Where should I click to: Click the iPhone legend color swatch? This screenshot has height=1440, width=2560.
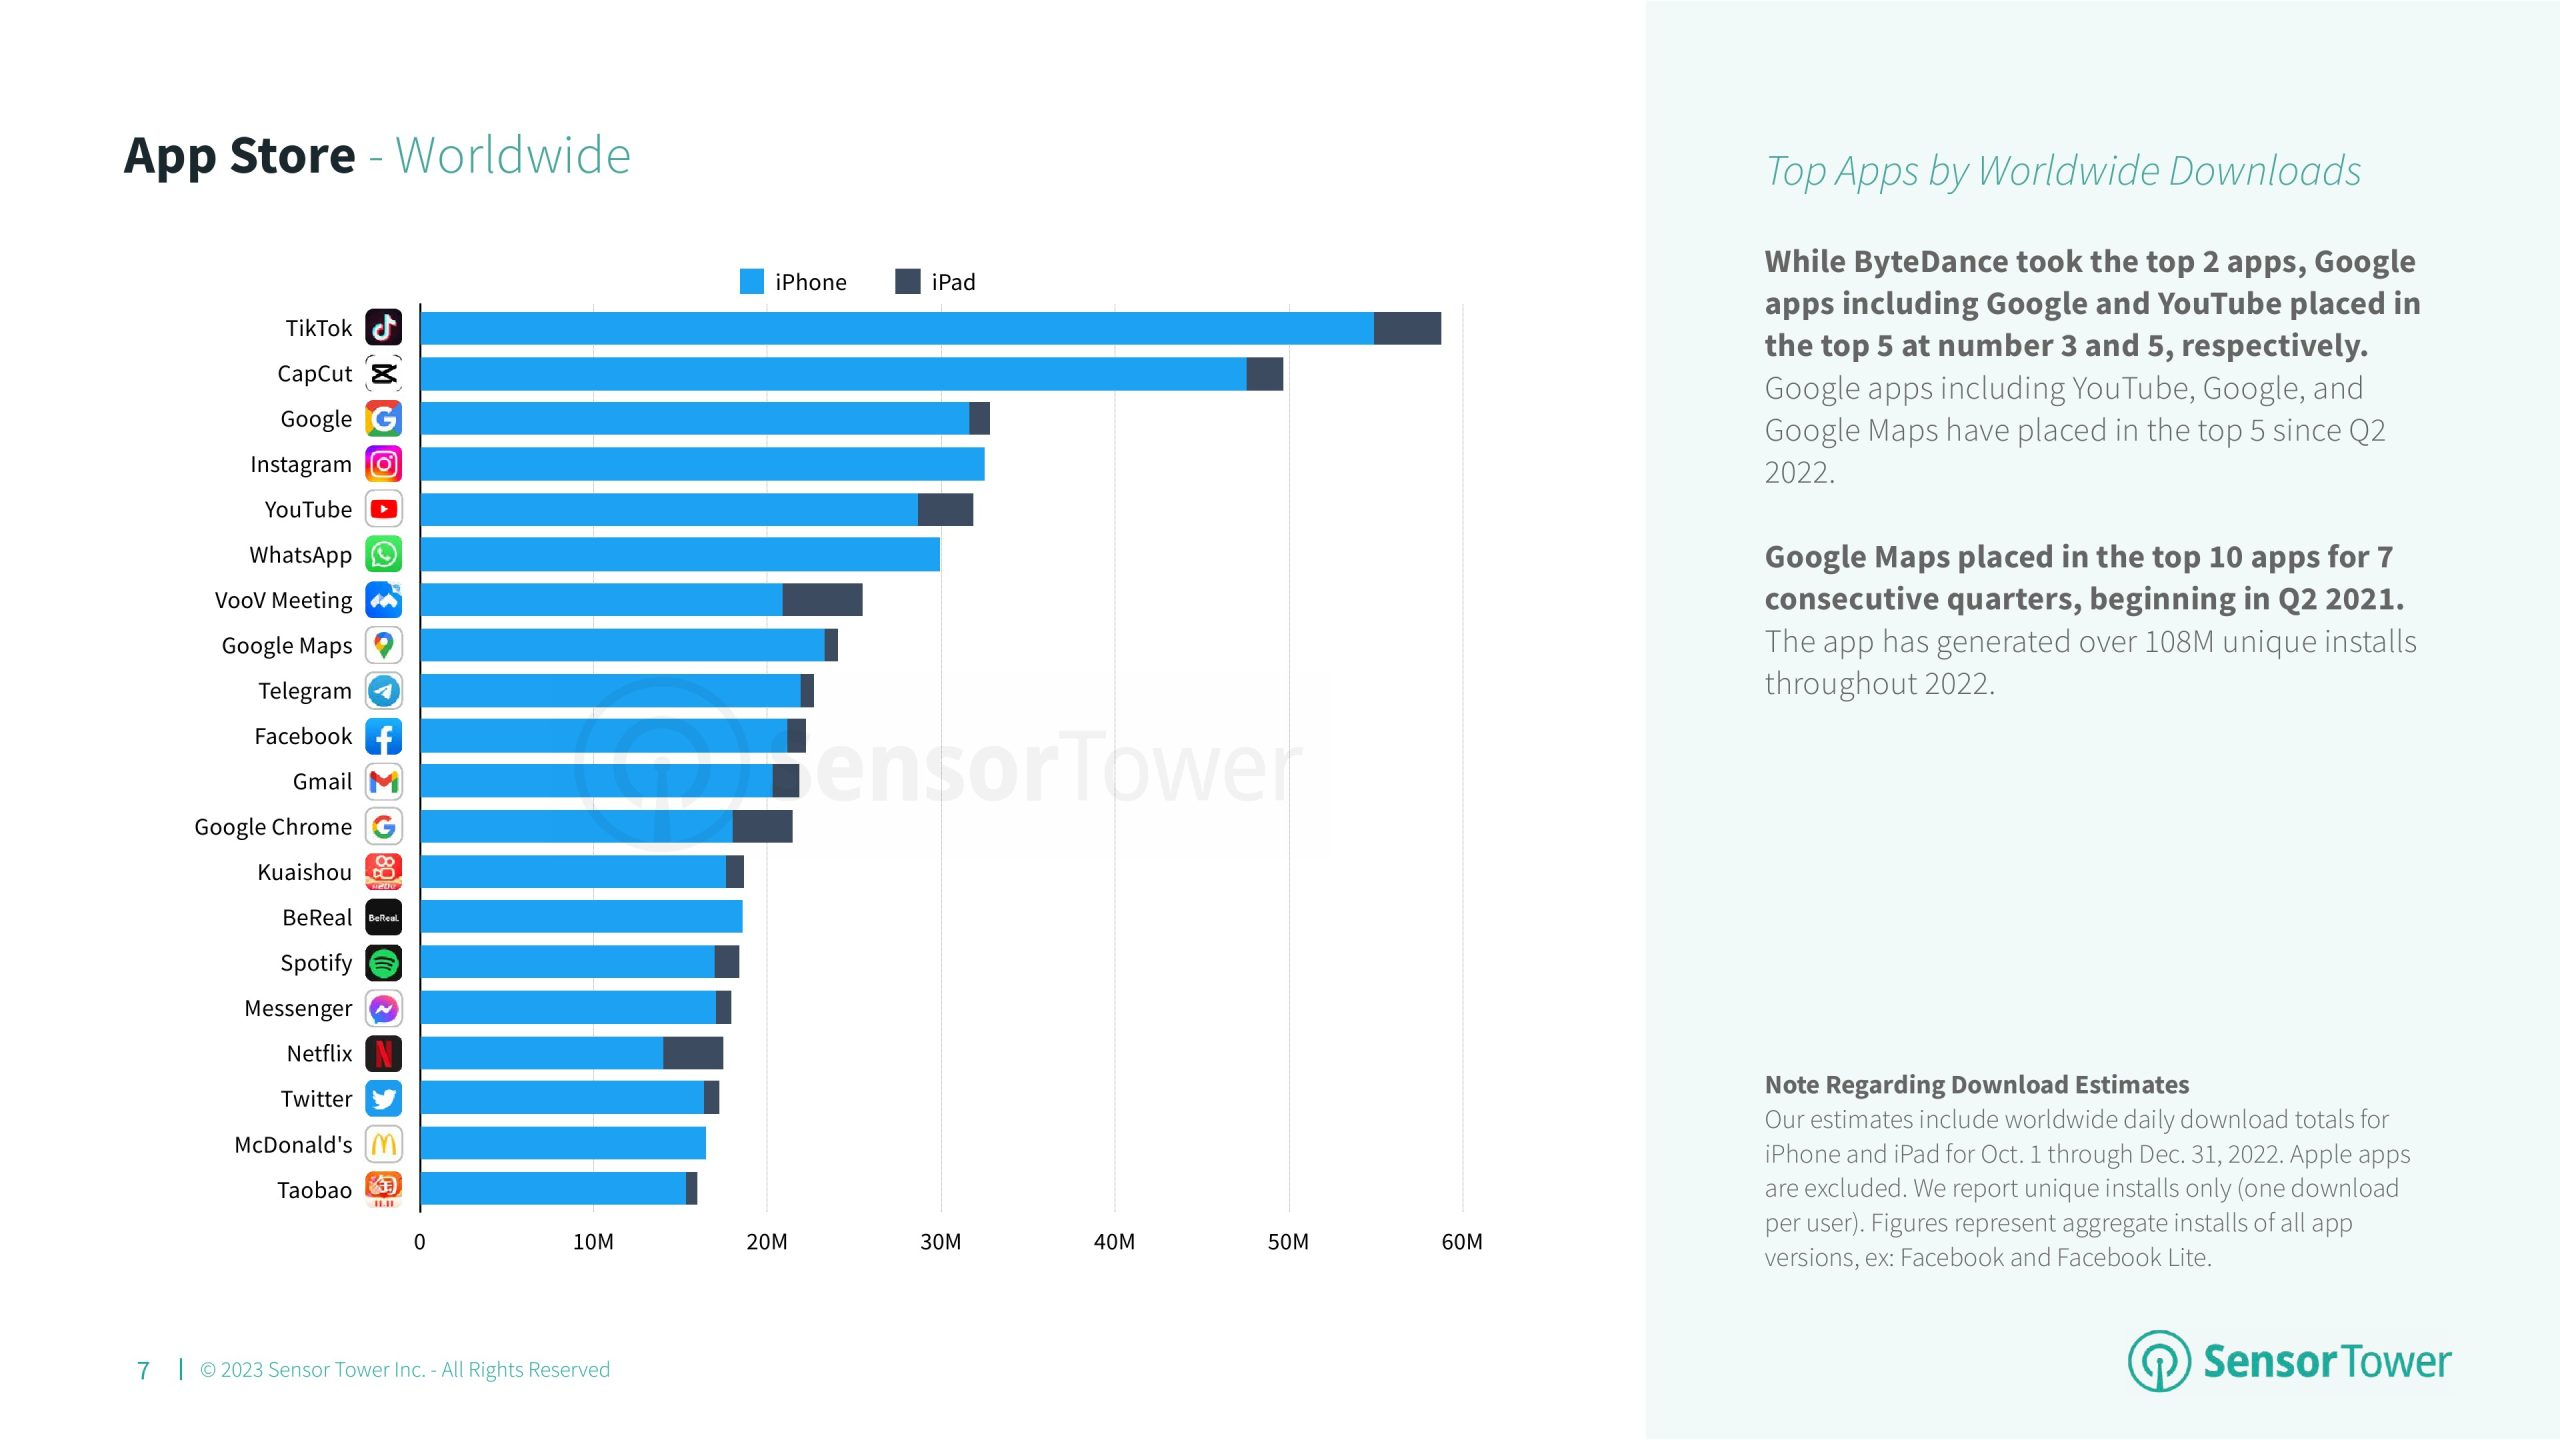pos(751,281)
